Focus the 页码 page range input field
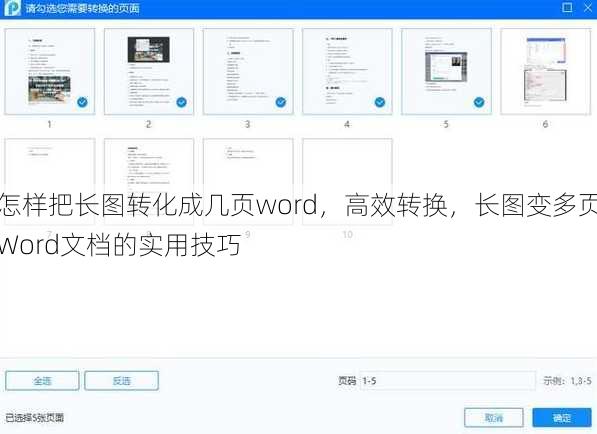This screenshot has width=597, height=434. tap(447, 381)
